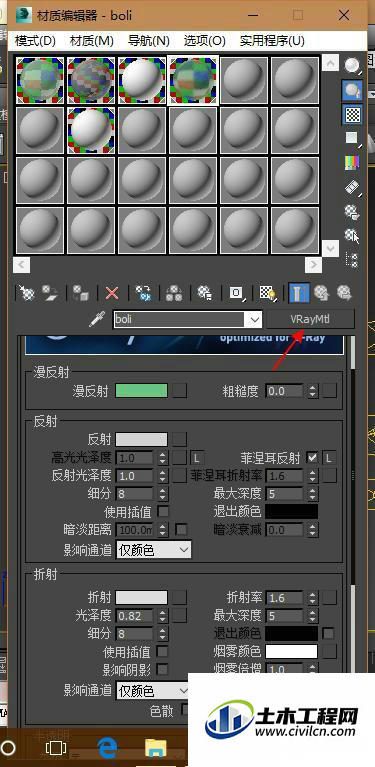Toggle the L lock beside 菲涅耳反射
The height and width of the screenshot is (767, 375).
[x=329, y=458]
